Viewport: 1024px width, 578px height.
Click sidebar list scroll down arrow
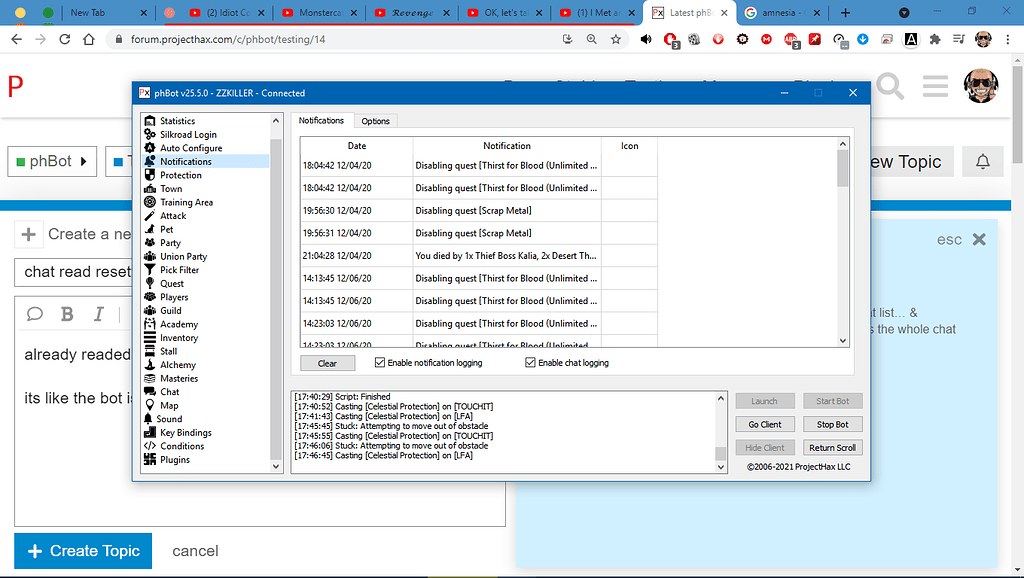(276, 466)
